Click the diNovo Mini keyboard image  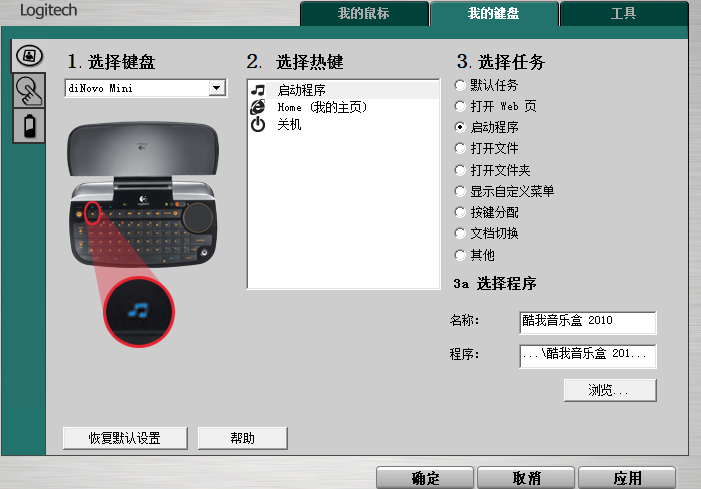tap(143, 194)
